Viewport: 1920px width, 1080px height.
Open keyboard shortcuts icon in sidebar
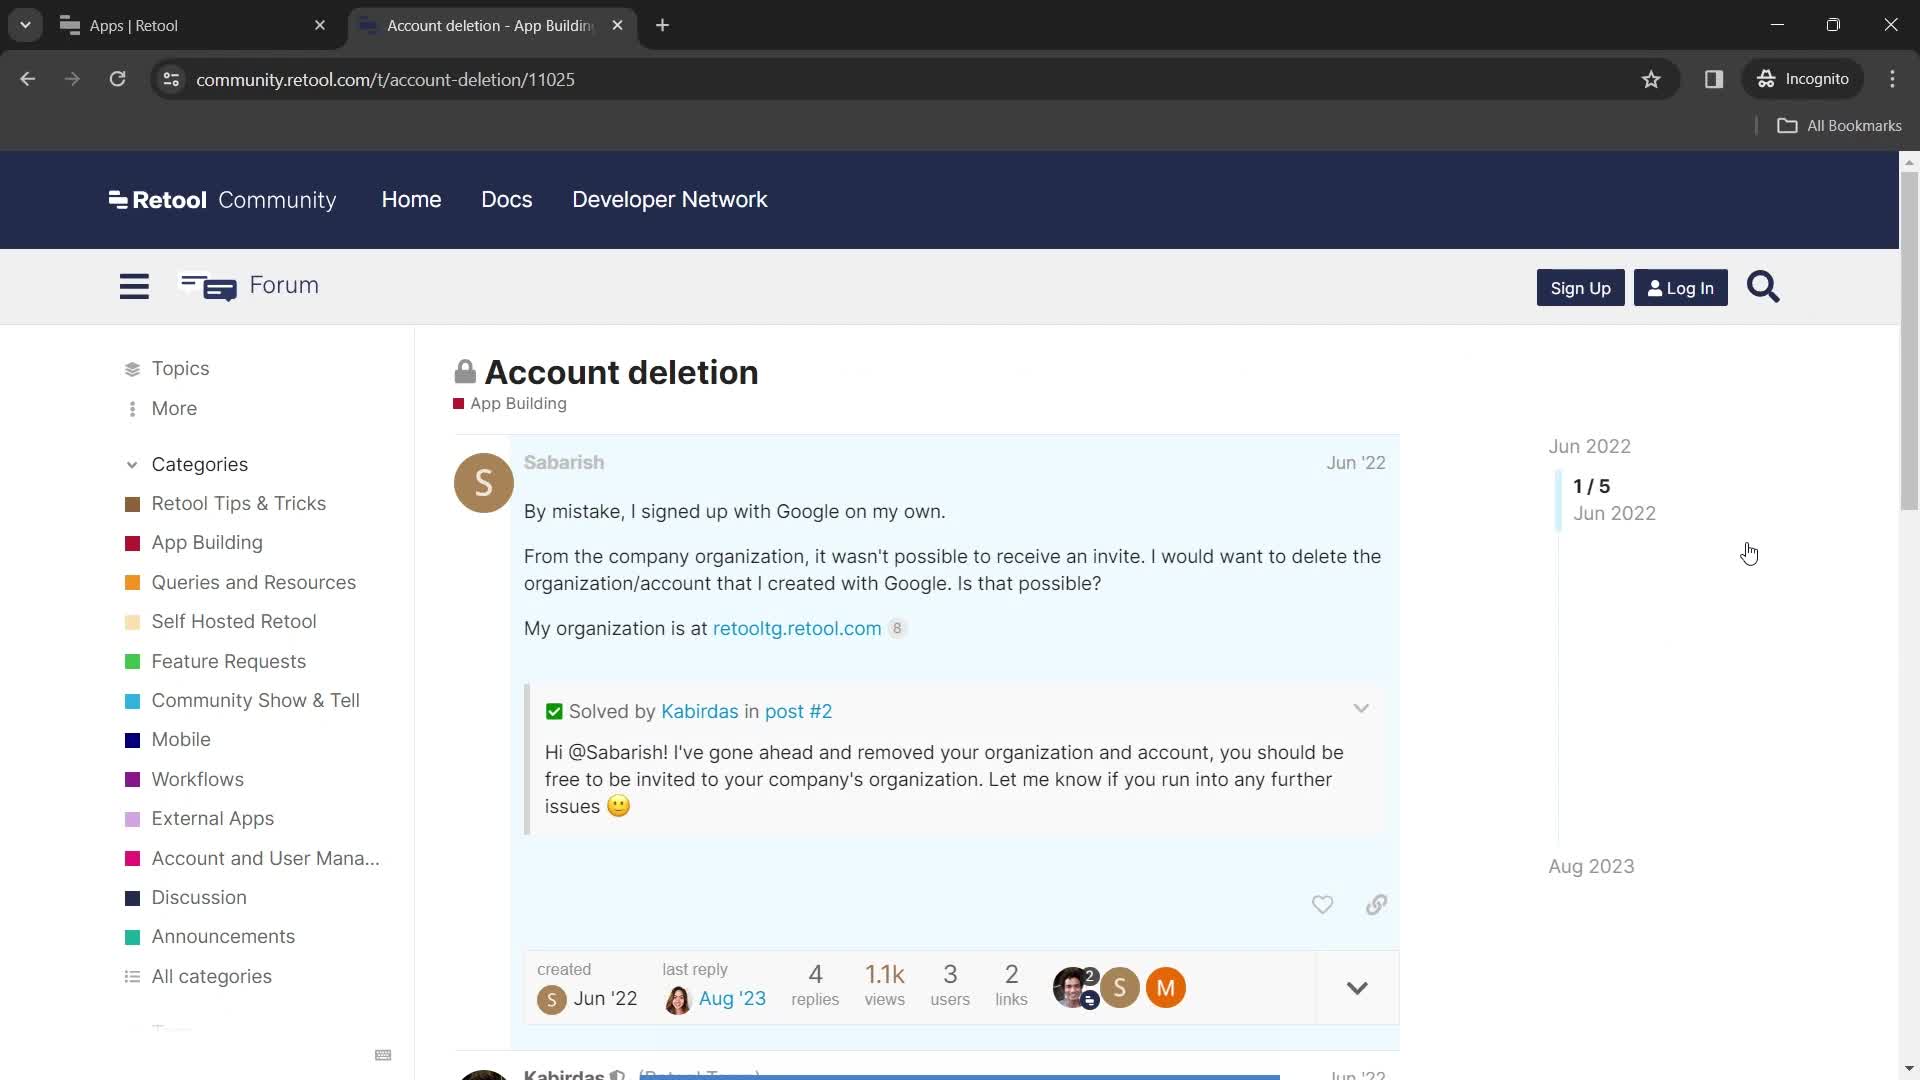pos(383,1055)
